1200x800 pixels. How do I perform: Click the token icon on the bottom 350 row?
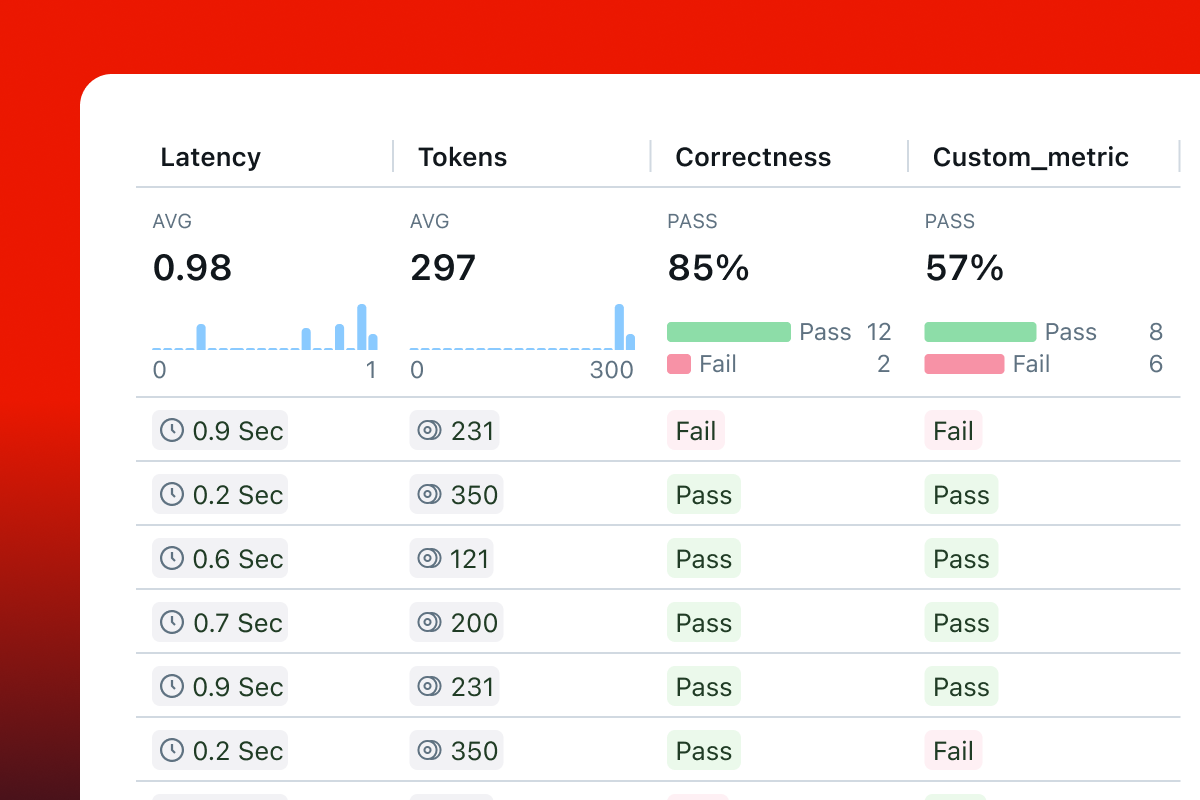pyautogui.click(x=427, y=750)
